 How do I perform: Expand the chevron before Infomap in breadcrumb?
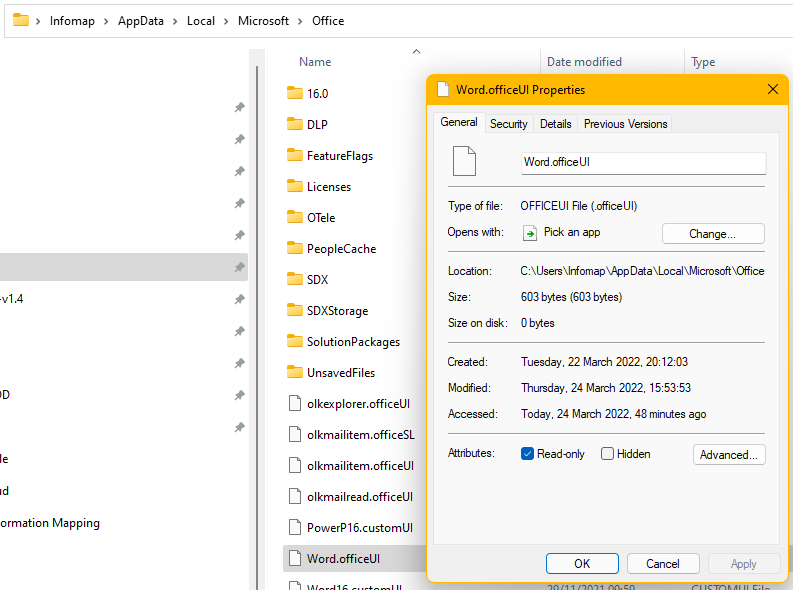coord(38,21)
